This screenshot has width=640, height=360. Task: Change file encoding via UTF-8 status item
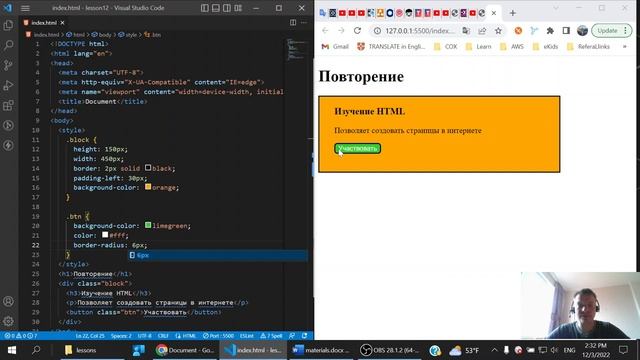click(144, 336)
